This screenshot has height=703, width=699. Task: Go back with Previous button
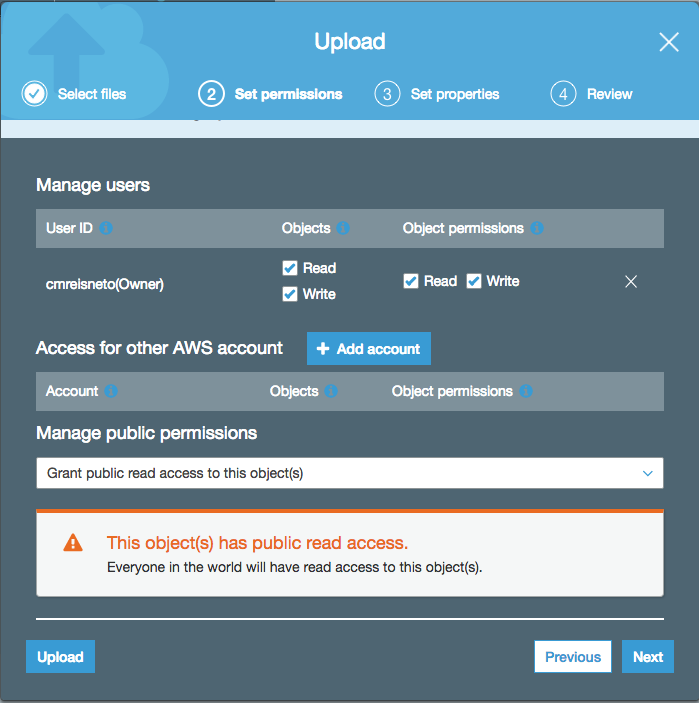tap(573, 656)
